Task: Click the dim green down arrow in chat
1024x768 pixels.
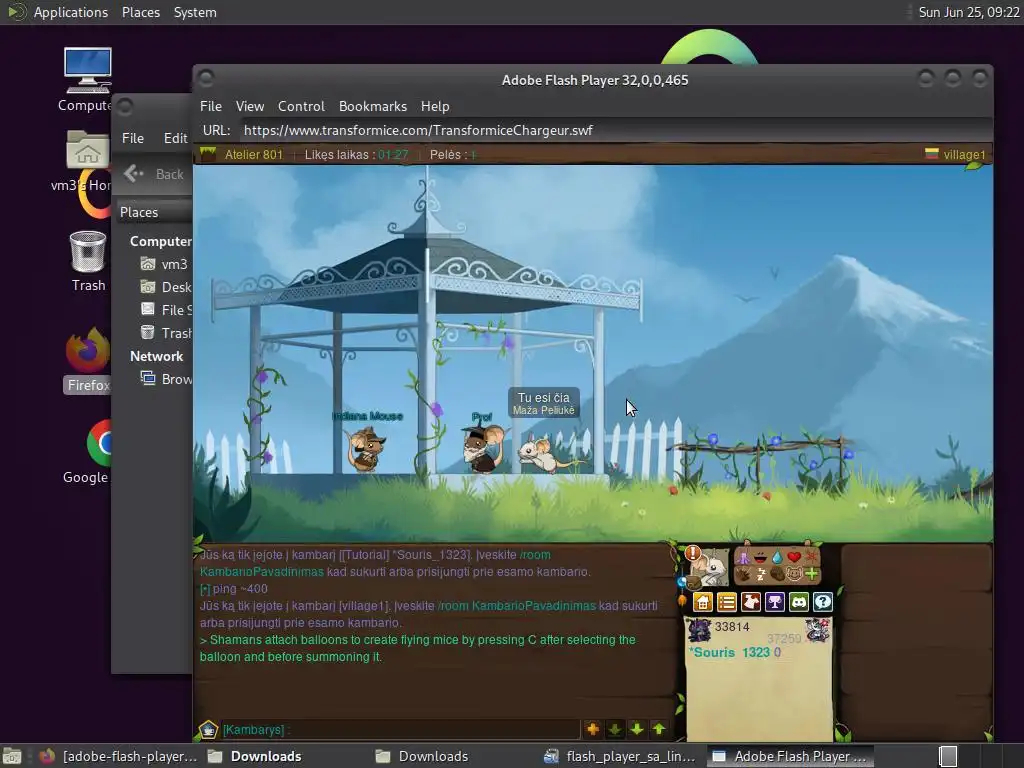Action: coord(615,729)
